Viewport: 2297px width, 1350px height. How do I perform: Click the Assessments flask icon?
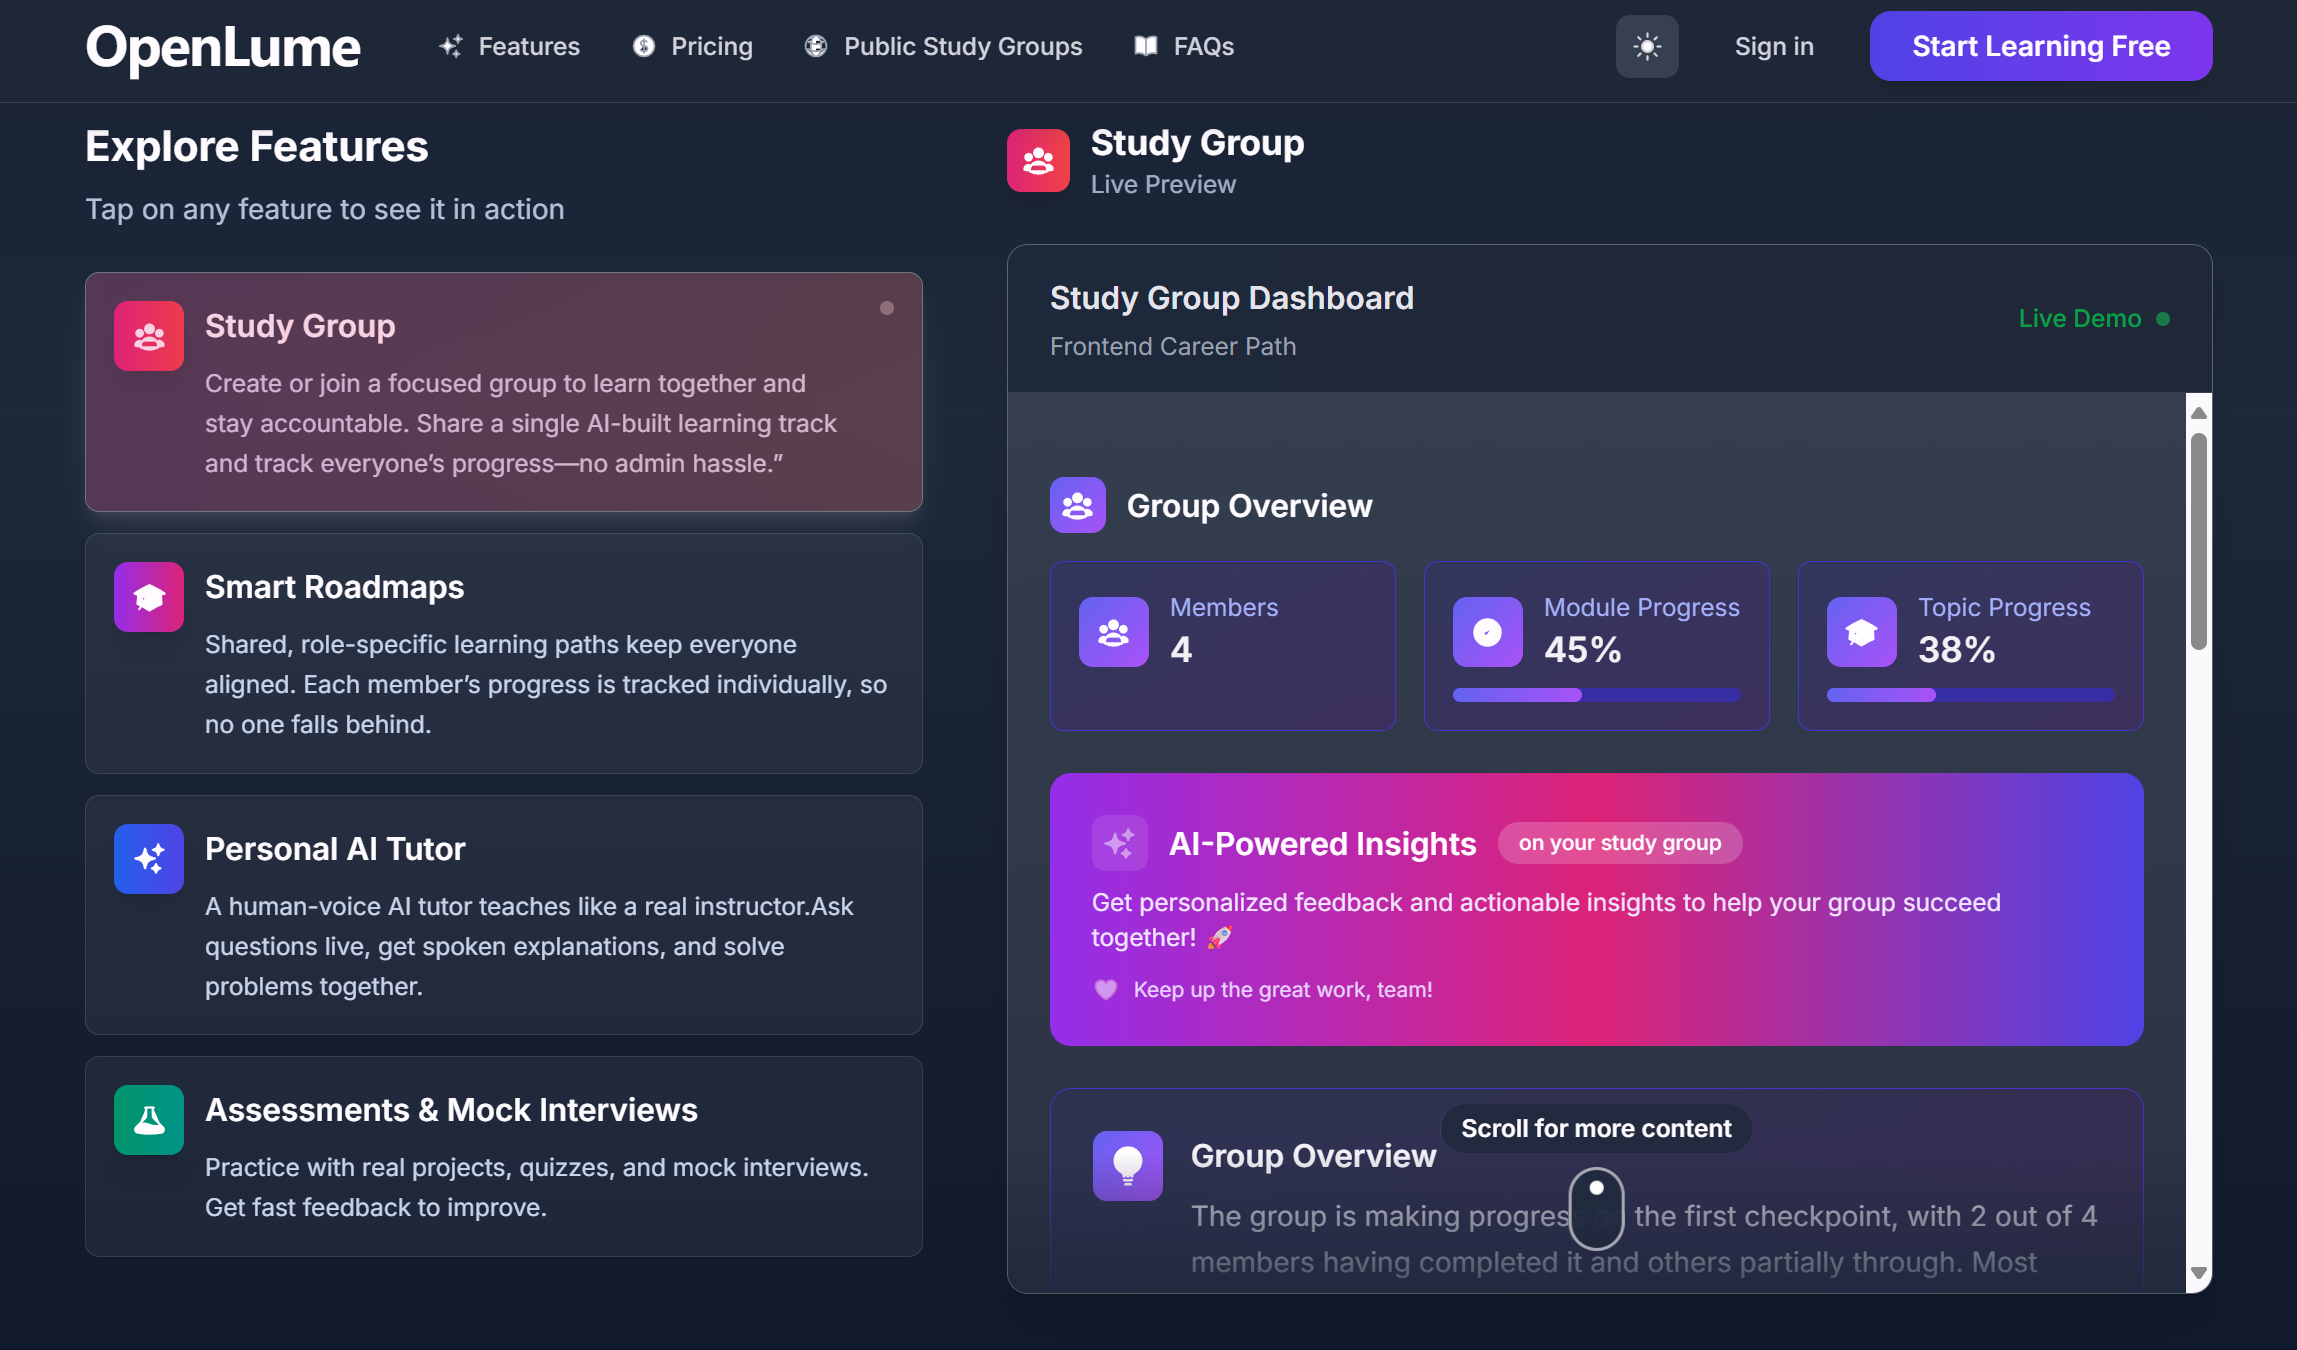[x=149, y=1120]
